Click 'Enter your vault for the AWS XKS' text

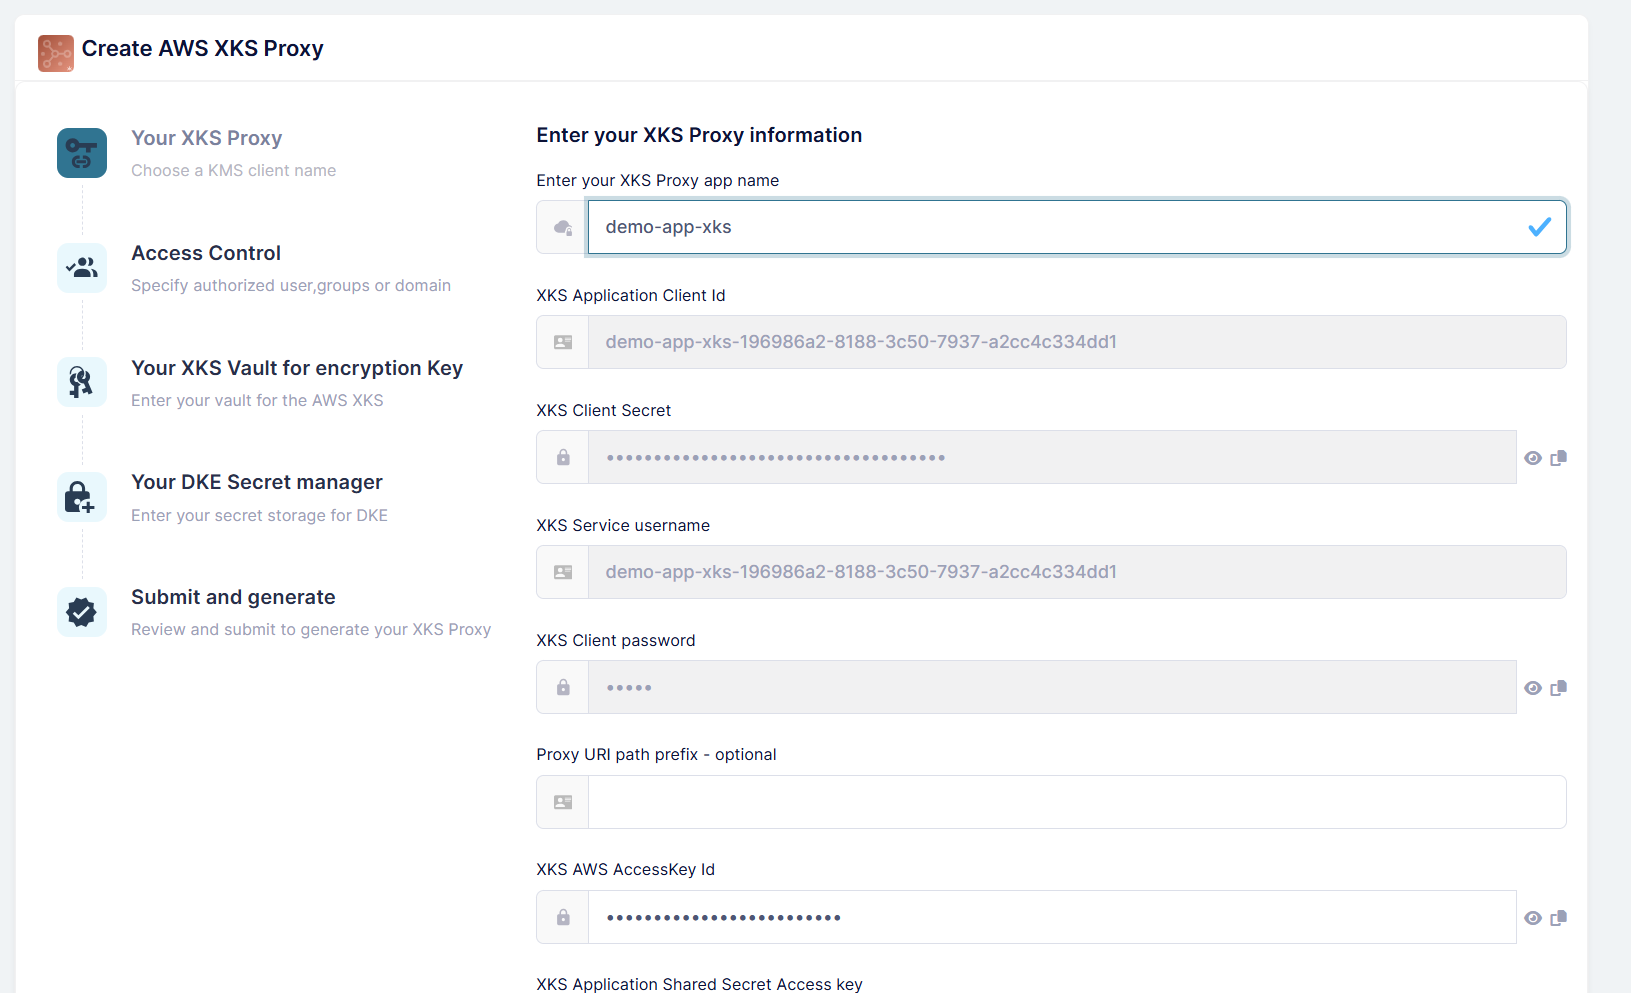point(257,400)
